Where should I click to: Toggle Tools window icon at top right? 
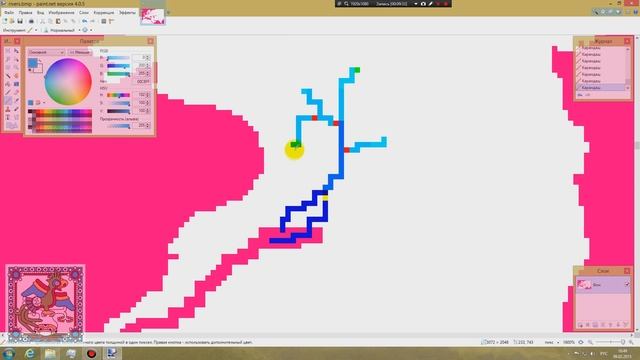coord(596,11)
